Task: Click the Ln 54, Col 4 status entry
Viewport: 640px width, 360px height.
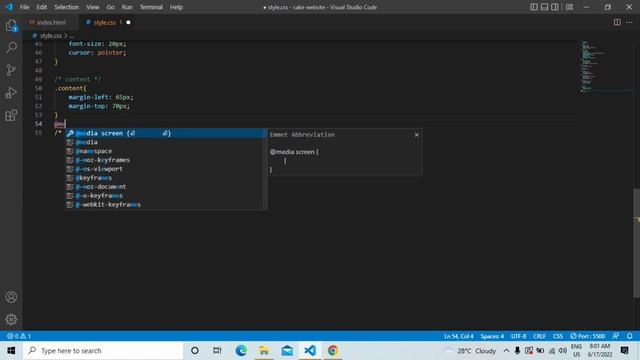Action: 458,336
